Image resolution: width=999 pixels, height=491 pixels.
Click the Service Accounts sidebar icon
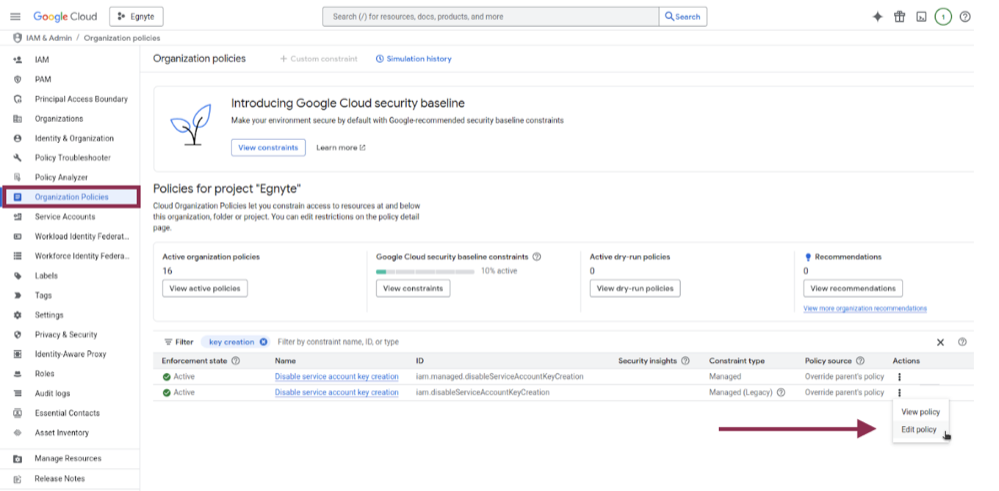pyautogui.click(x=18, y=217)
